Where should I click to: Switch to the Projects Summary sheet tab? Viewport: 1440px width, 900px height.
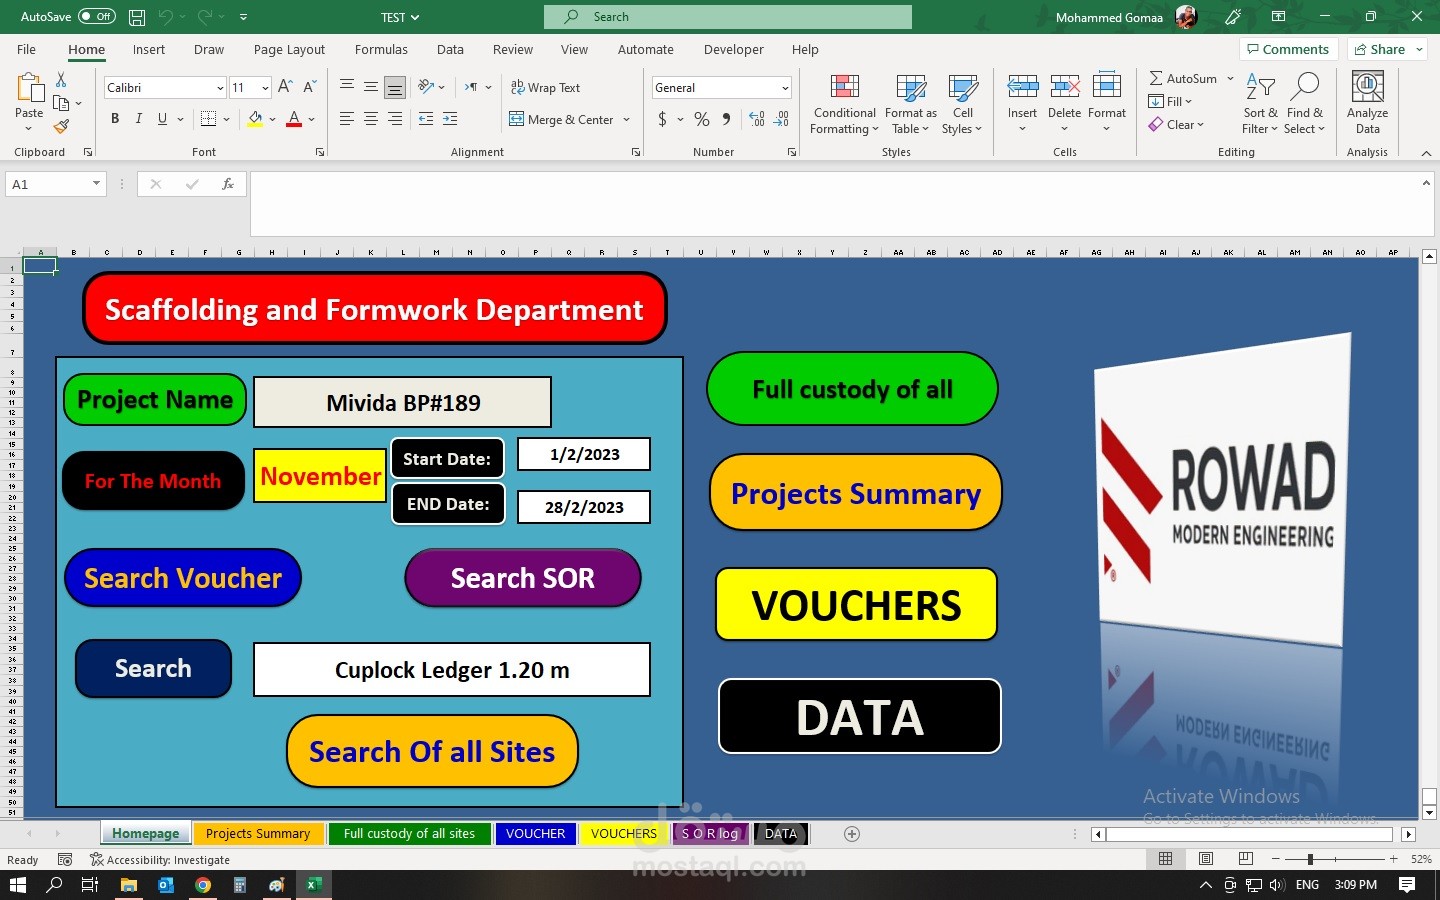(258, 834)
